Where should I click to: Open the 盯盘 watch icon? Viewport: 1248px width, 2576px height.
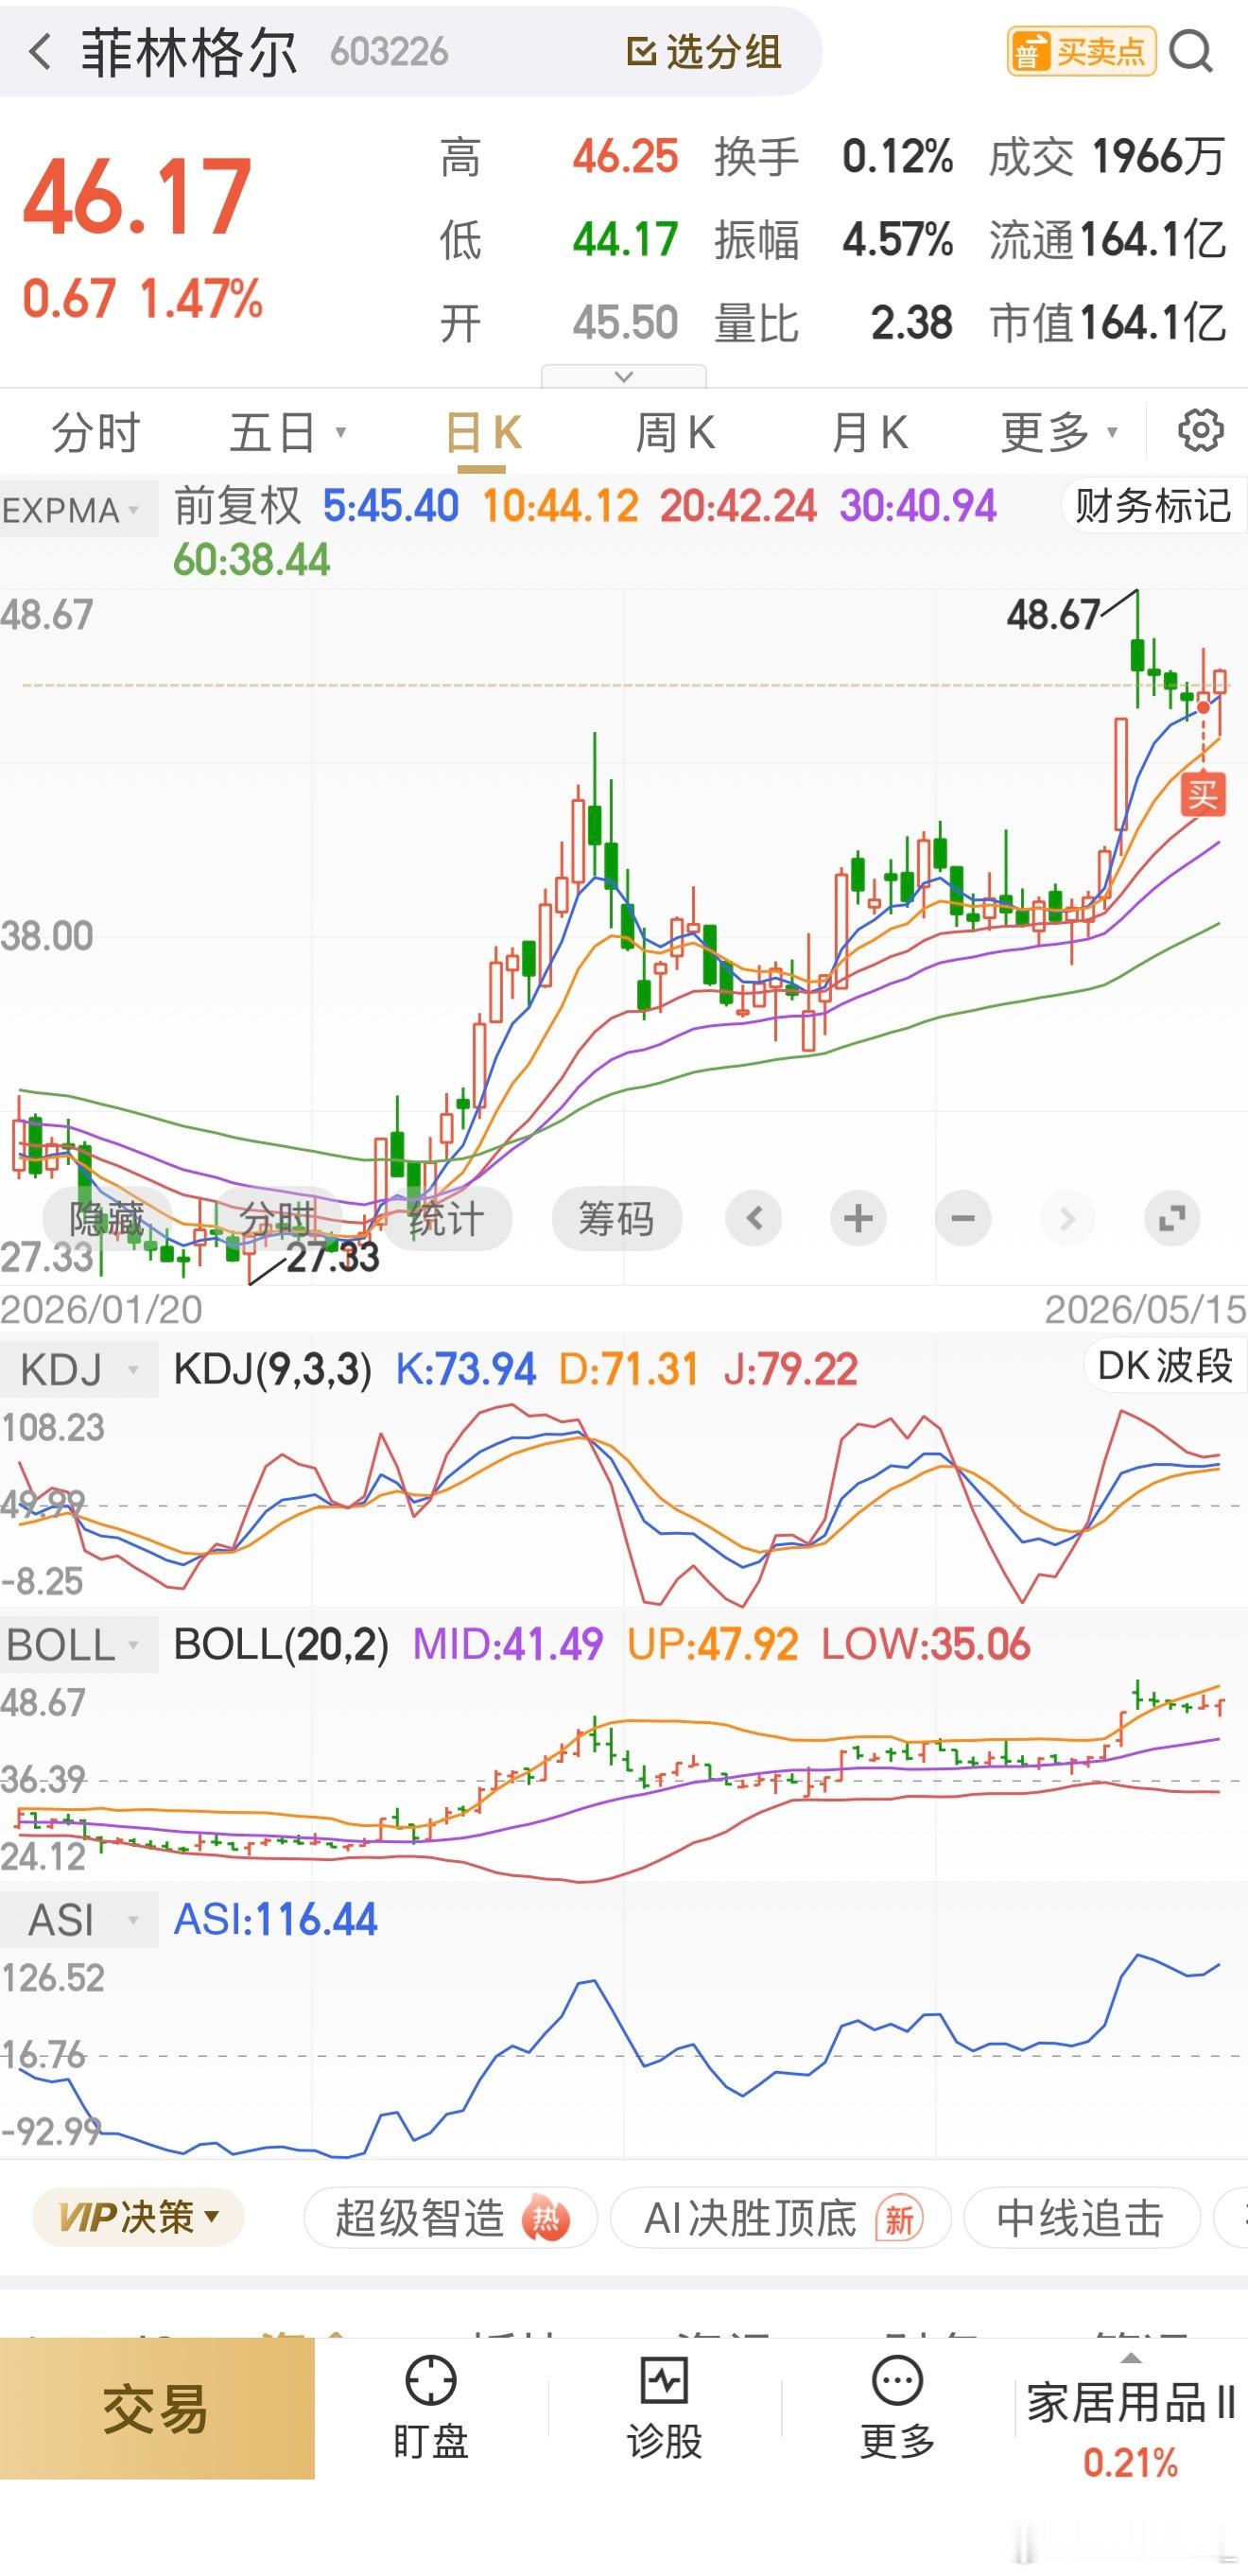[x=431, y=2408]
